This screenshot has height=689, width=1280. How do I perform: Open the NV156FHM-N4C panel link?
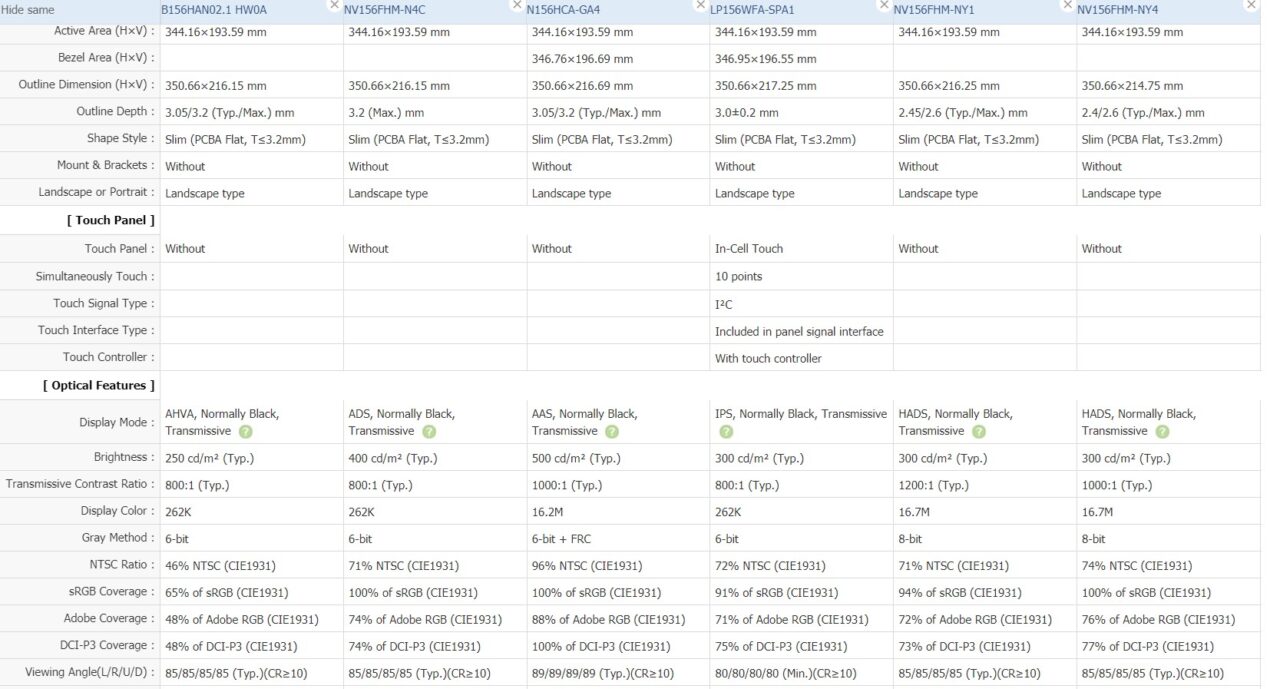point(385,9)
